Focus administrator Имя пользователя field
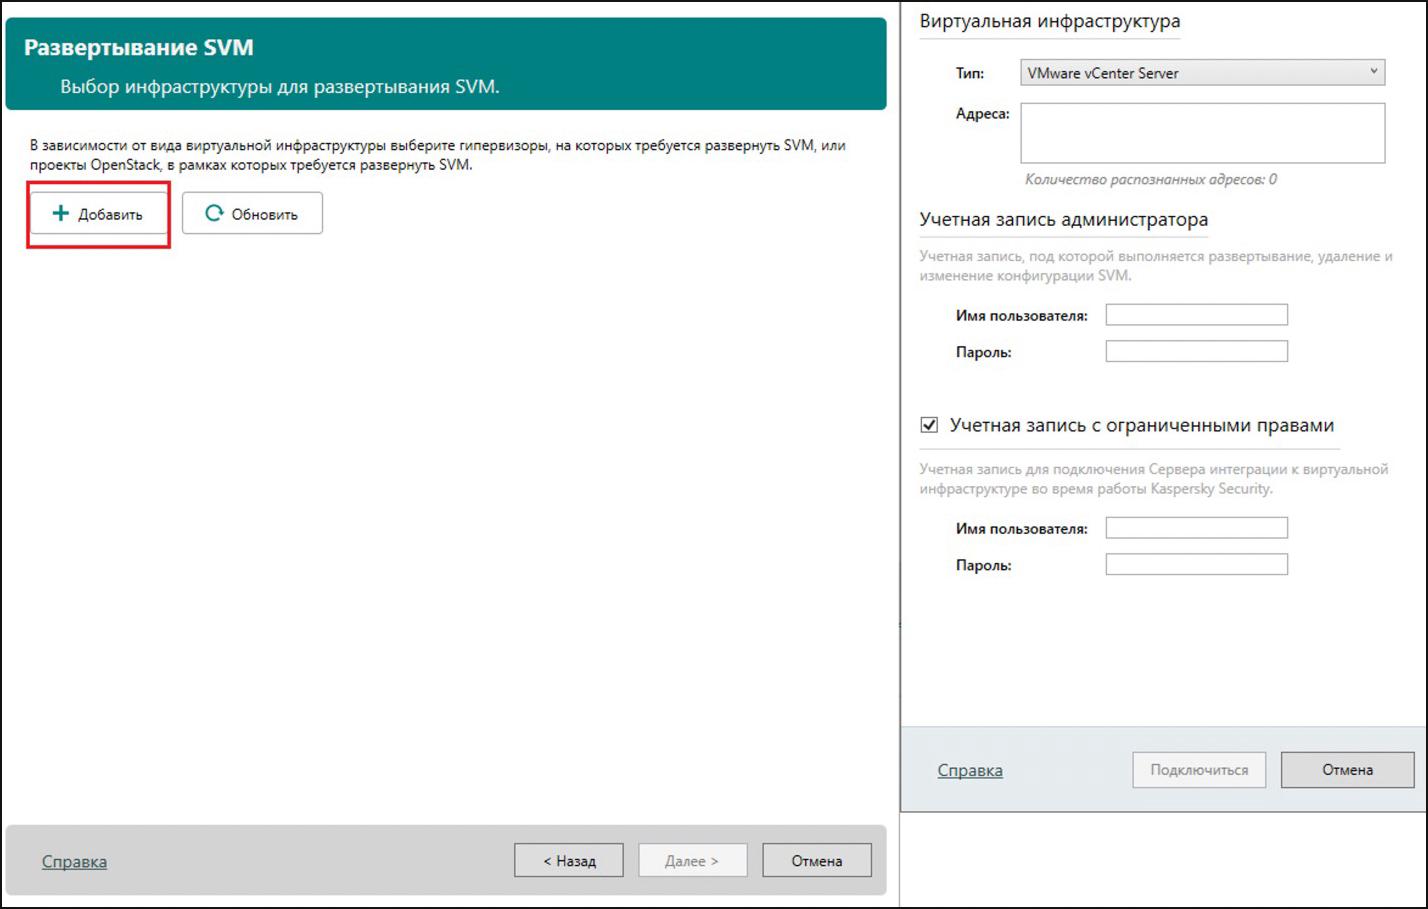The width and height of the screenshot is (1428, 909). (1196, 315)
